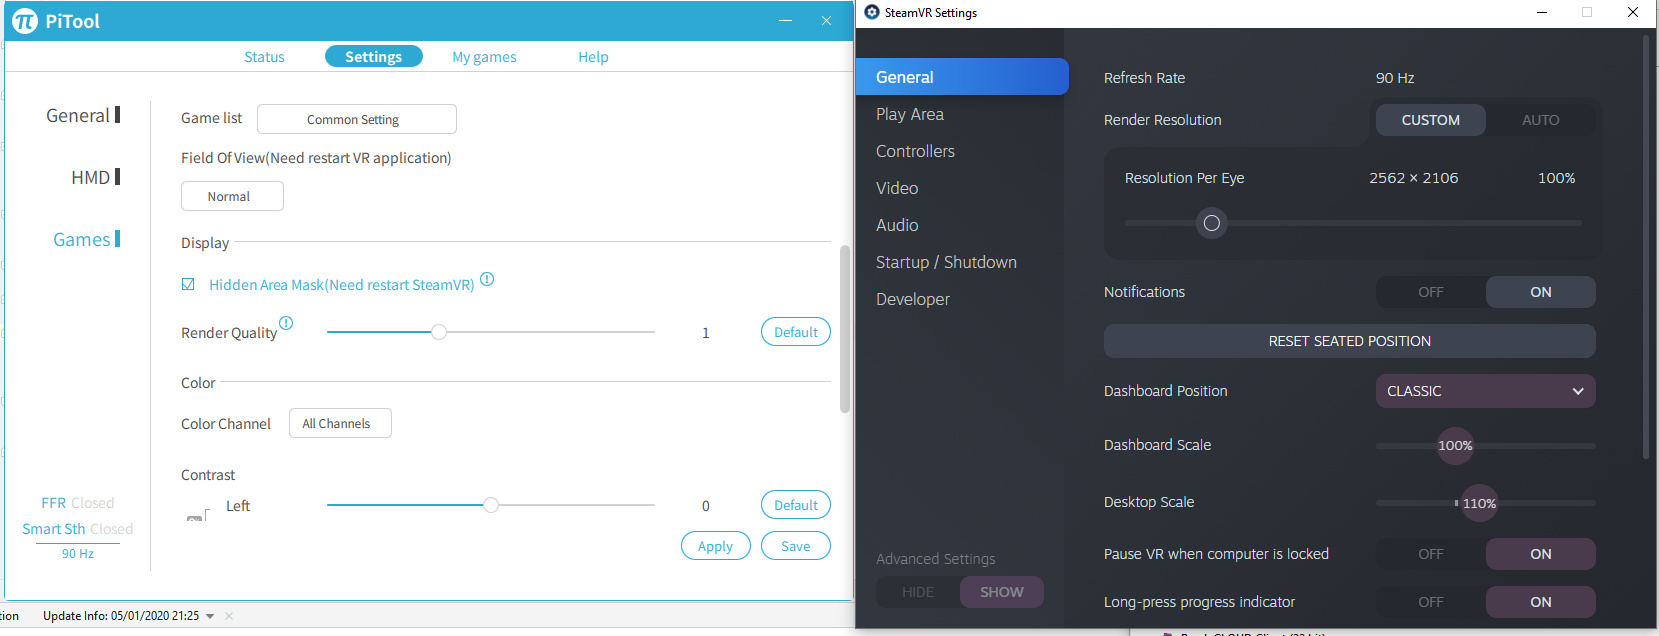Select General section in PiTool sidebar
The width and height of the screenshot is (1659, 636).
pyautogui.click(x=83, y=116)
